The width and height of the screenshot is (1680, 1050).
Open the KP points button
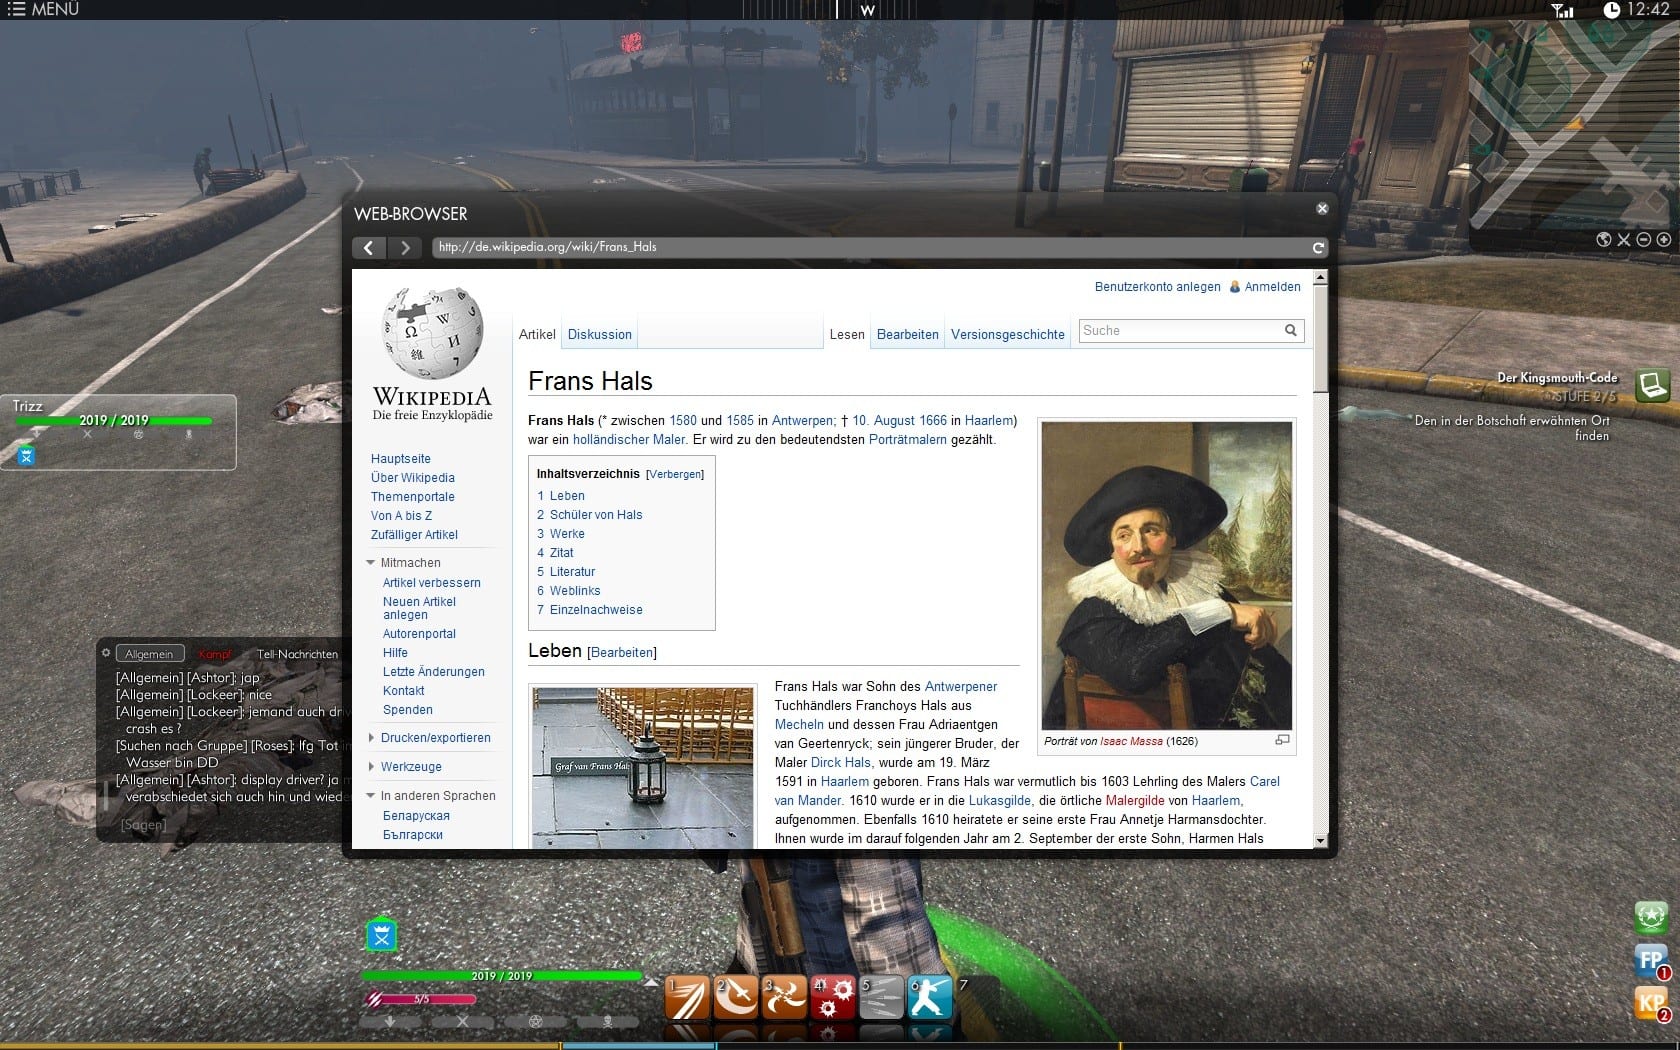point(1650,1003)
